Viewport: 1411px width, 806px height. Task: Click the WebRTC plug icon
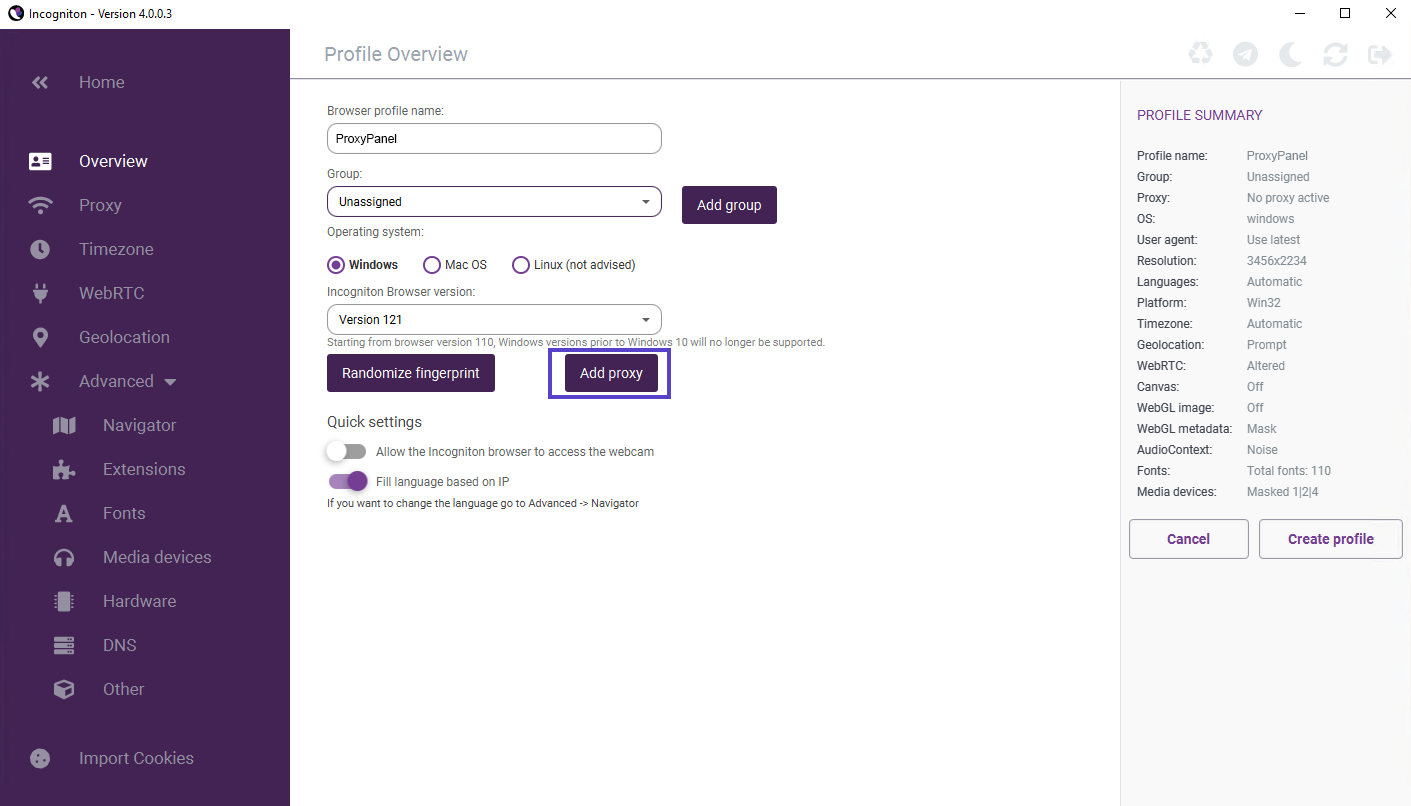click(x=41, y=293)
